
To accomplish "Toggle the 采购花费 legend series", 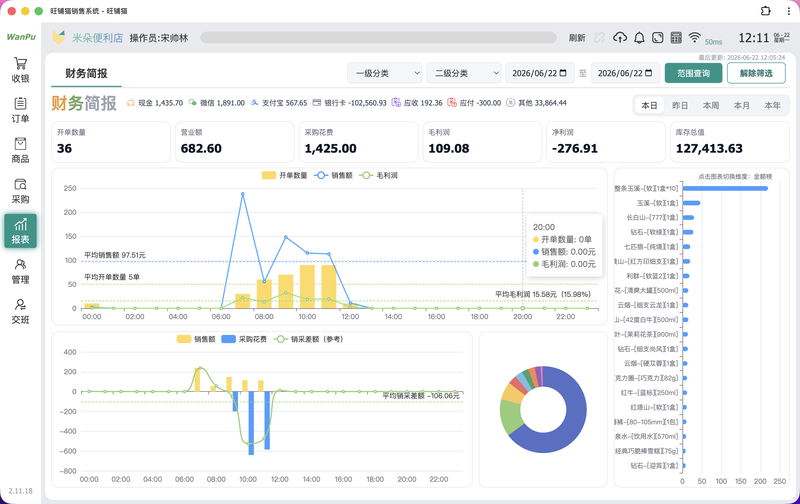I will click(244, 339).
